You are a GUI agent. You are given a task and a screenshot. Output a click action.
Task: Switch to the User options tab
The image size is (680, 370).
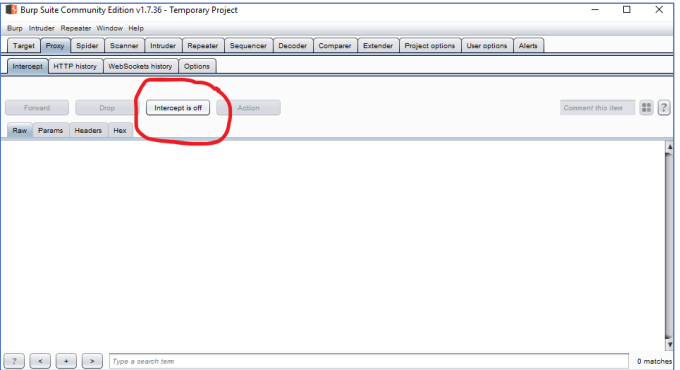(x=487, y=46)
